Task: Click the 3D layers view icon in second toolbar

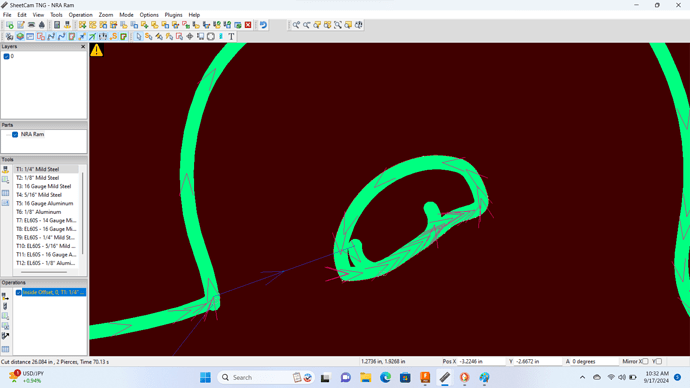Action: [x=20, y=37]
